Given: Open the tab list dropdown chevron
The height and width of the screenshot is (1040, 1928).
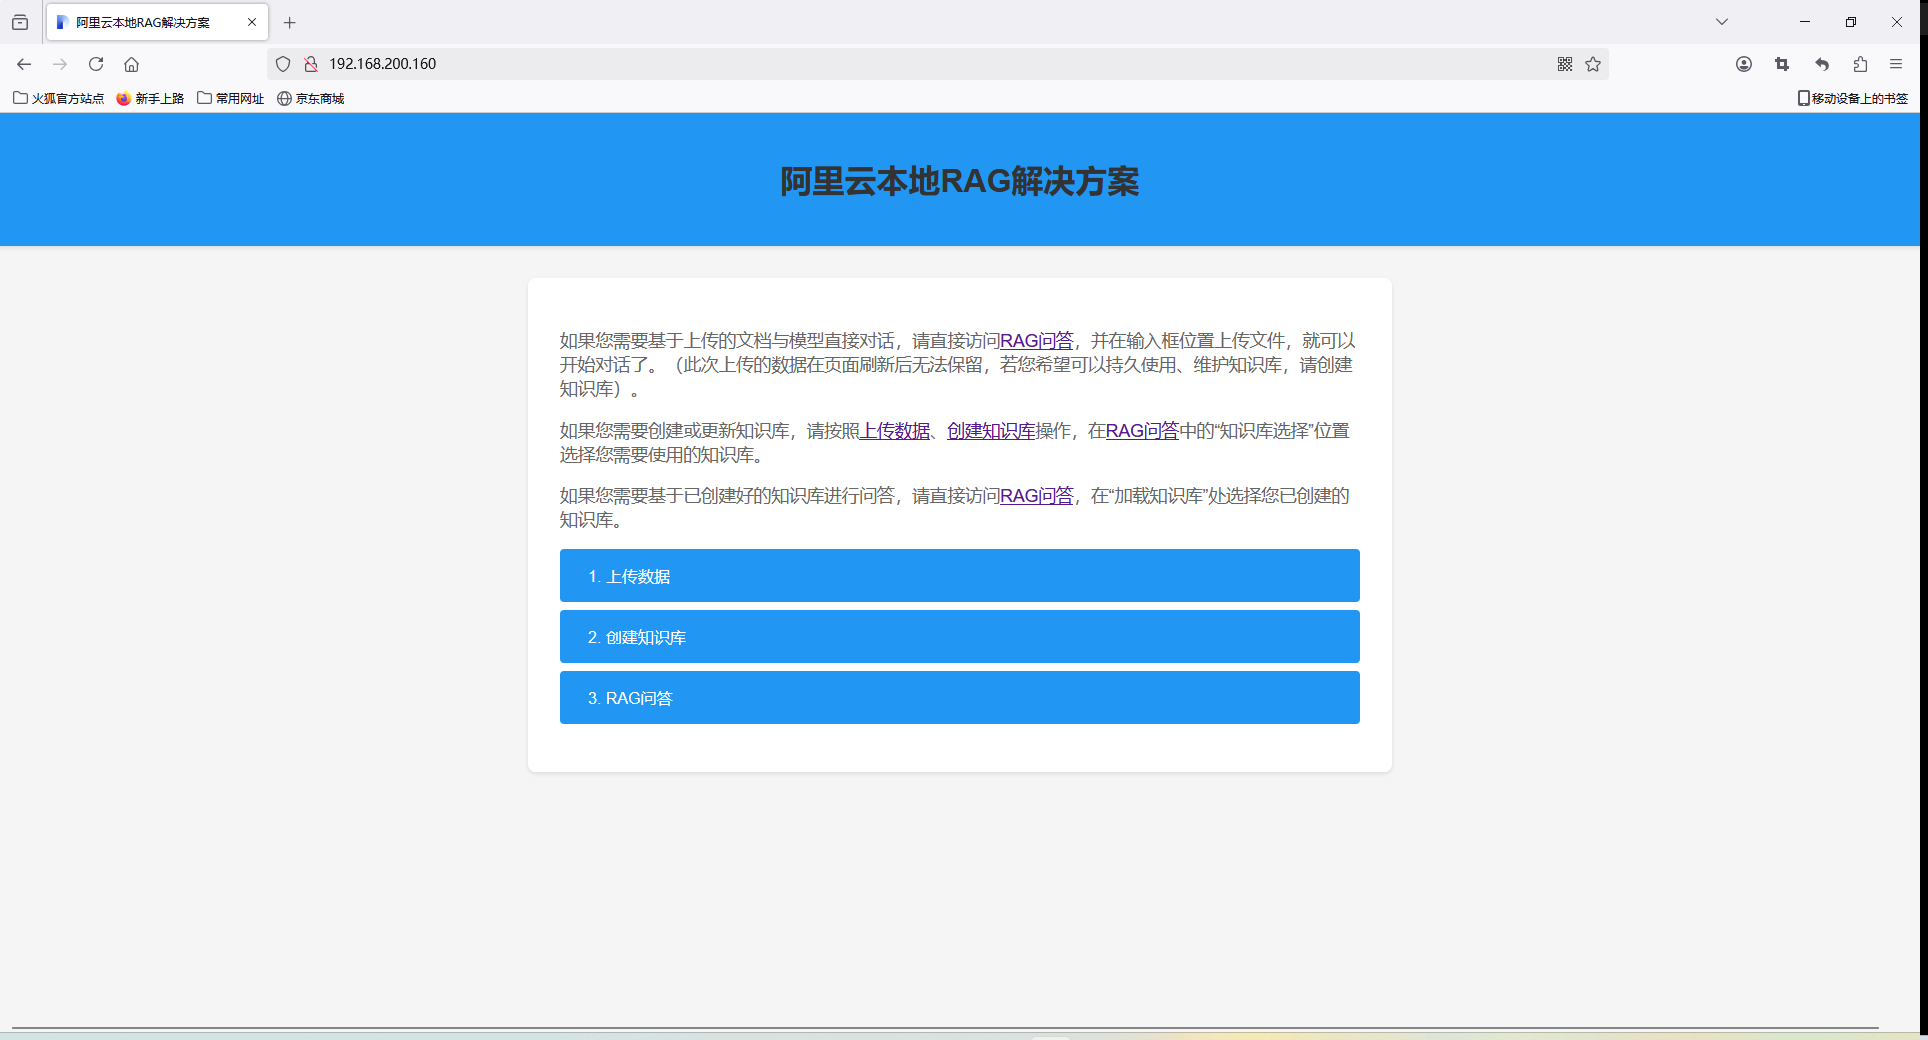Looking at the screenshot, I should coord(1722,21).
